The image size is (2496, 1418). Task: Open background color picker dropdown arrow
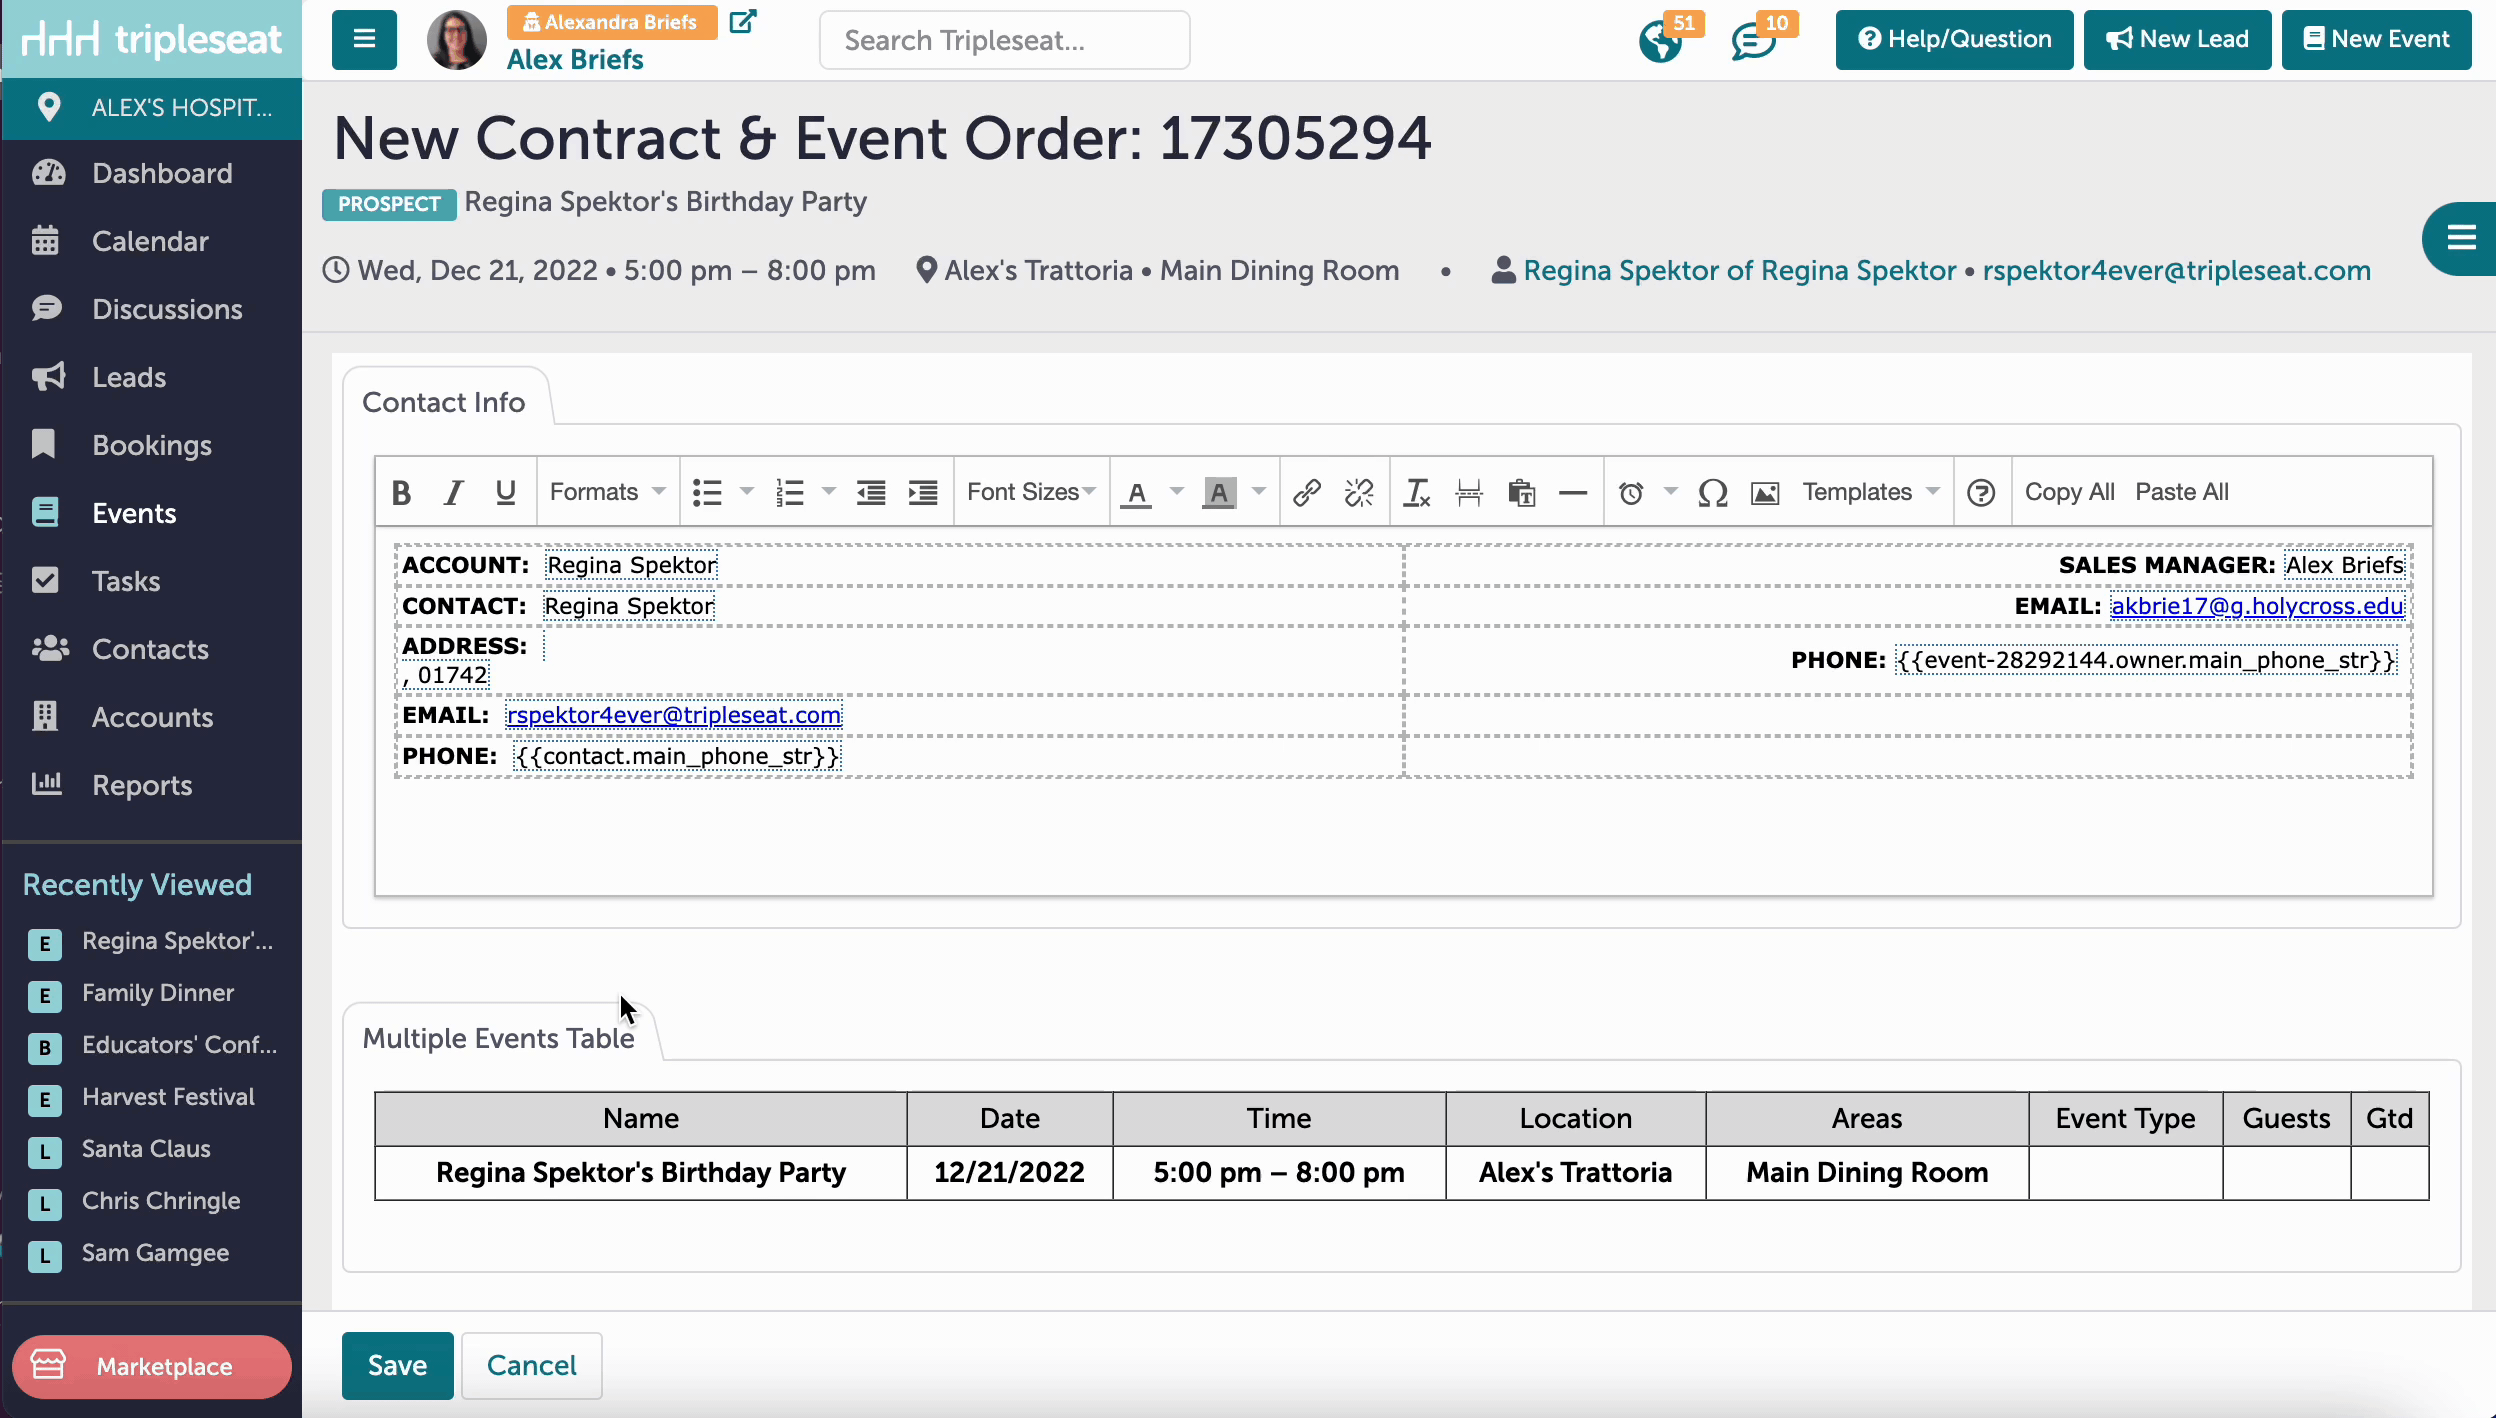[x=1259, y=491]
